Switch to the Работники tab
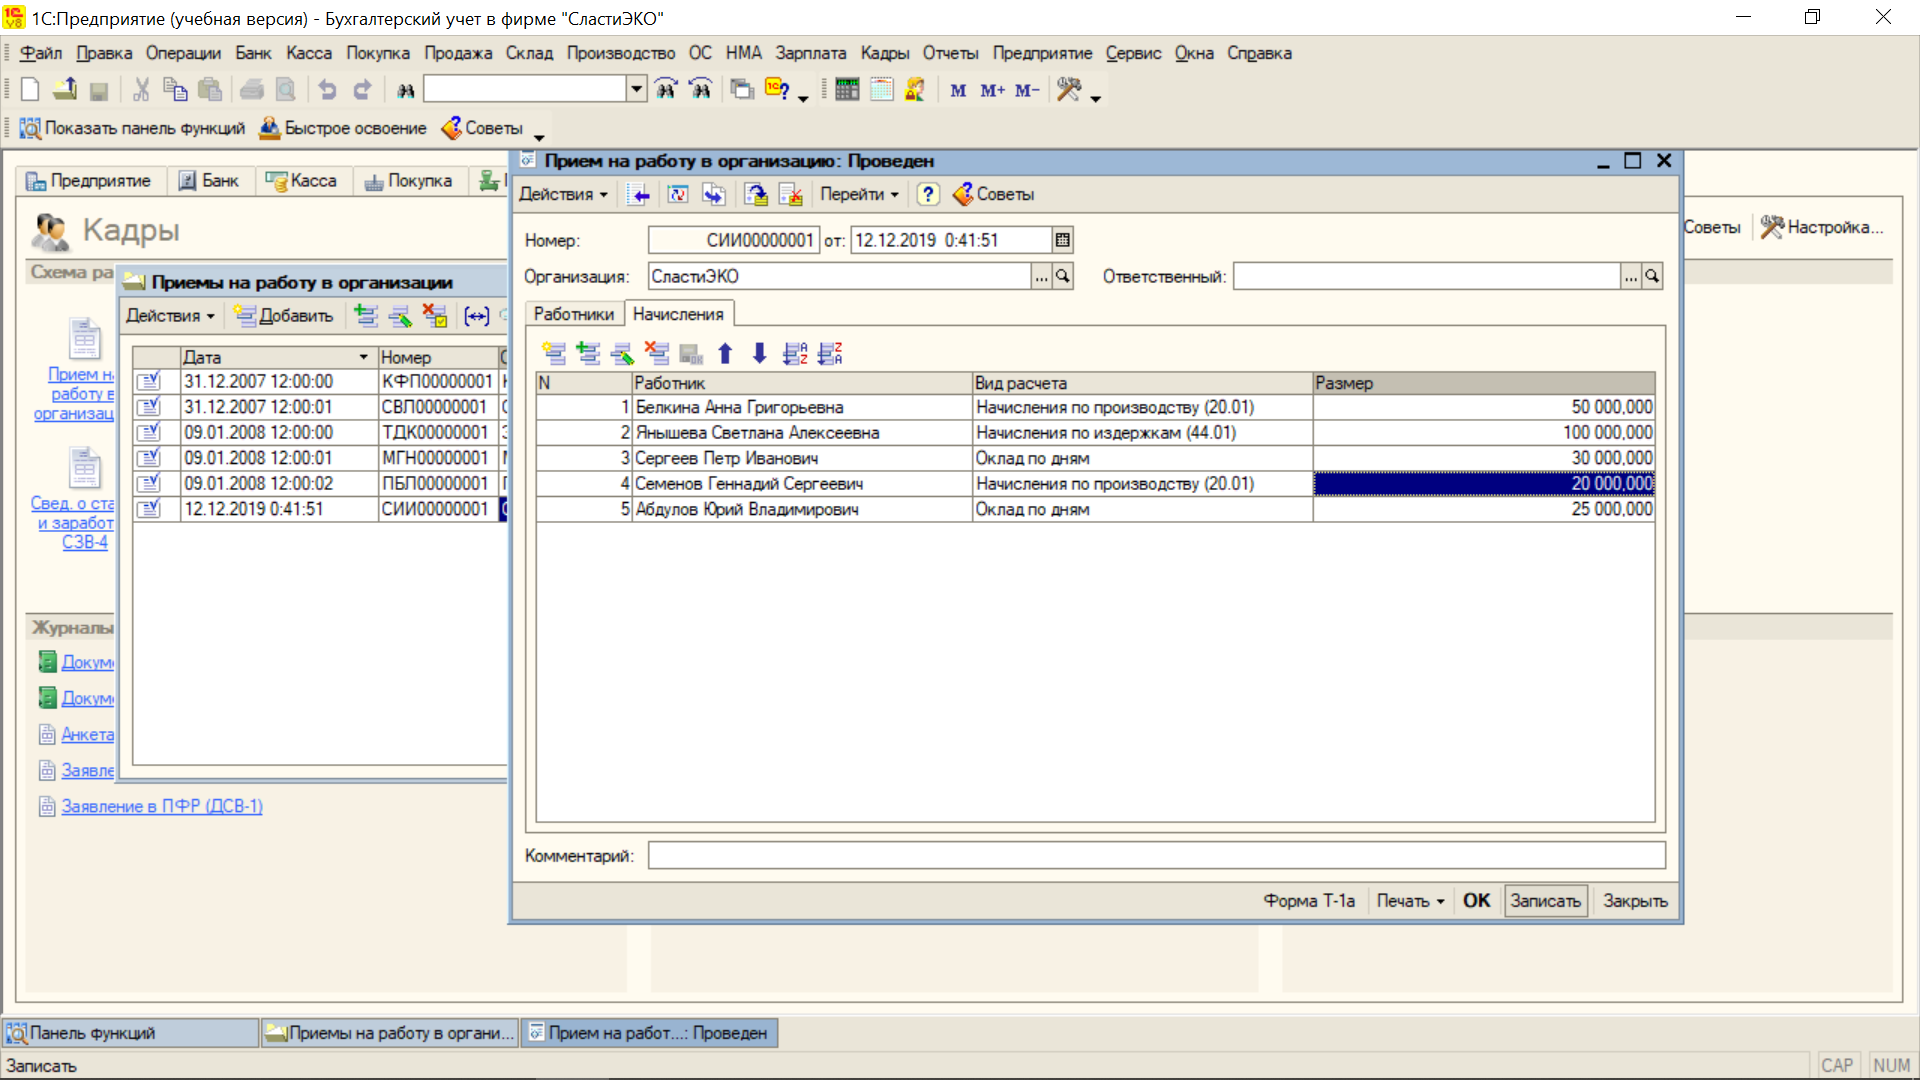Image resolution: width=1920 pixels, height=1080 pixels. (x=573, y=314)
